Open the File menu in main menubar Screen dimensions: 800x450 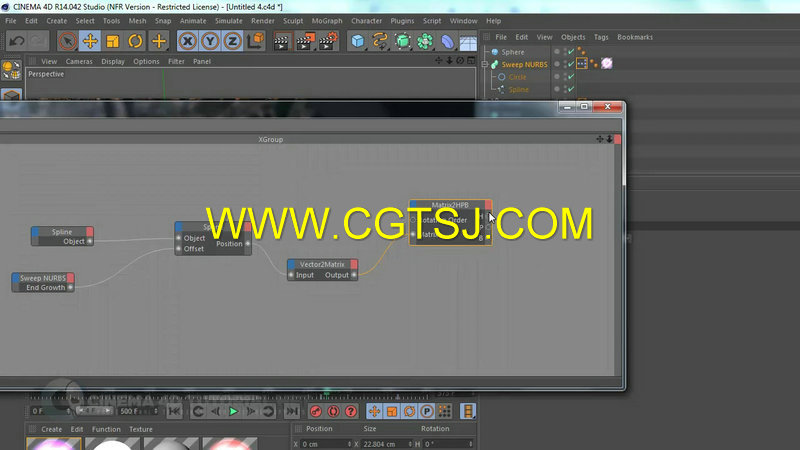pos(11,21)
